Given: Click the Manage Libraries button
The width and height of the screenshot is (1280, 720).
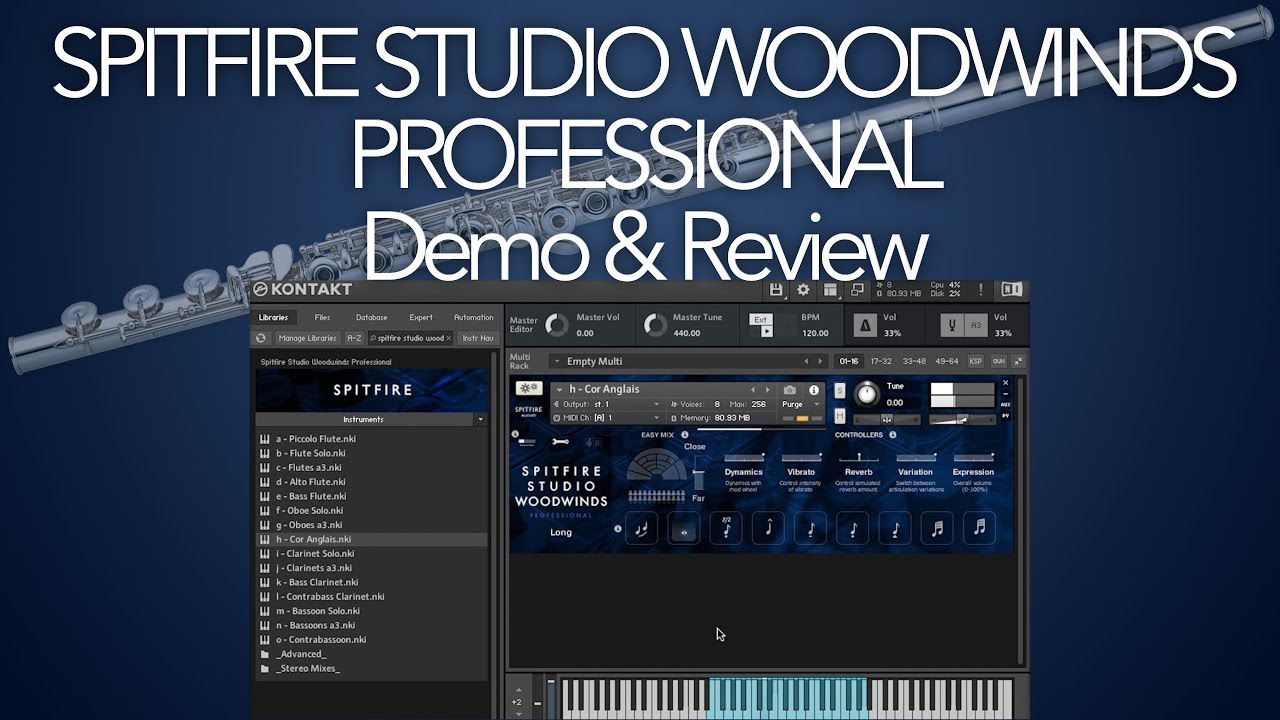Looking at the screenshot, I should (x=308, y=338).
